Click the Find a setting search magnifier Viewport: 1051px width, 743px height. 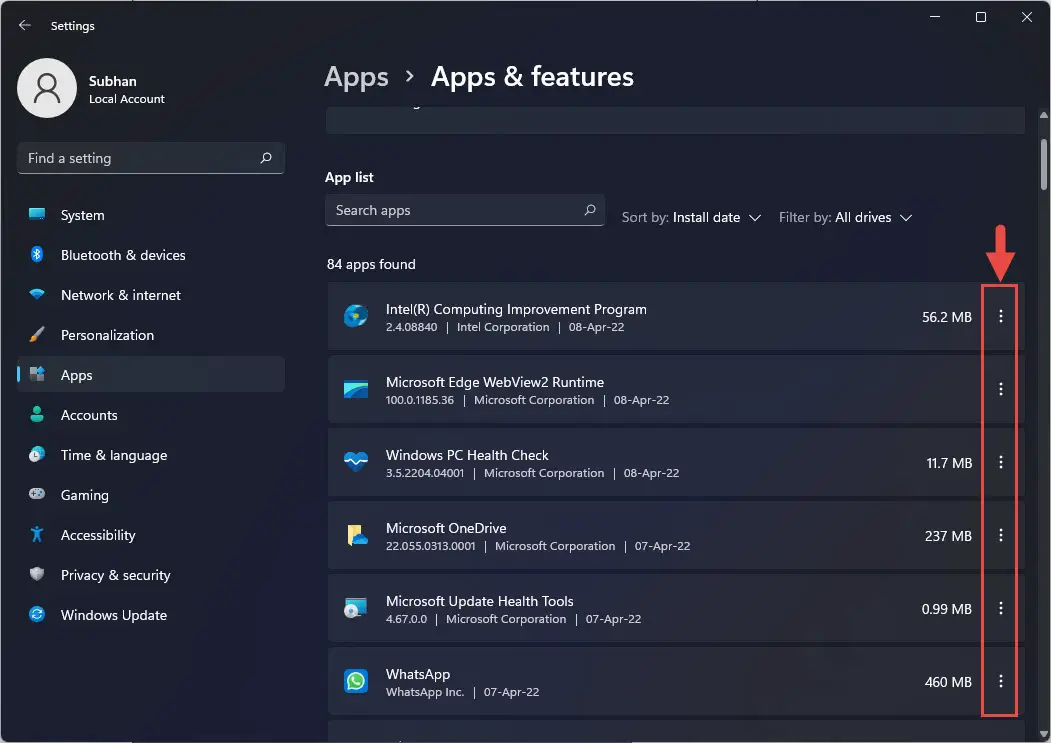pyautogui.click(x=266, y=158)
